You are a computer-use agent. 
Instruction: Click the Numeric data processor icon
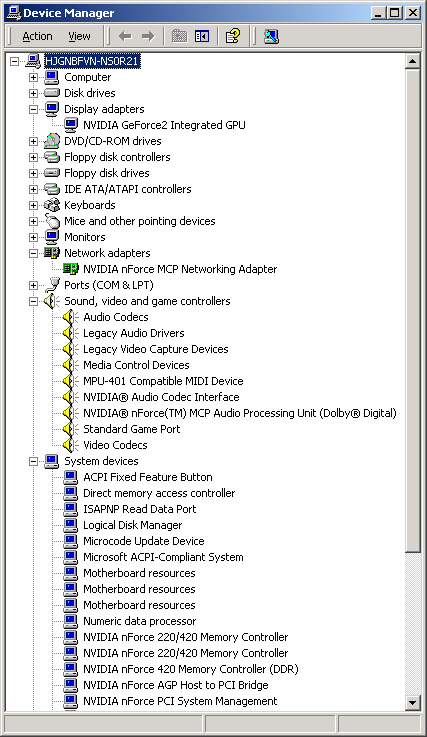(x=71, y=621)
